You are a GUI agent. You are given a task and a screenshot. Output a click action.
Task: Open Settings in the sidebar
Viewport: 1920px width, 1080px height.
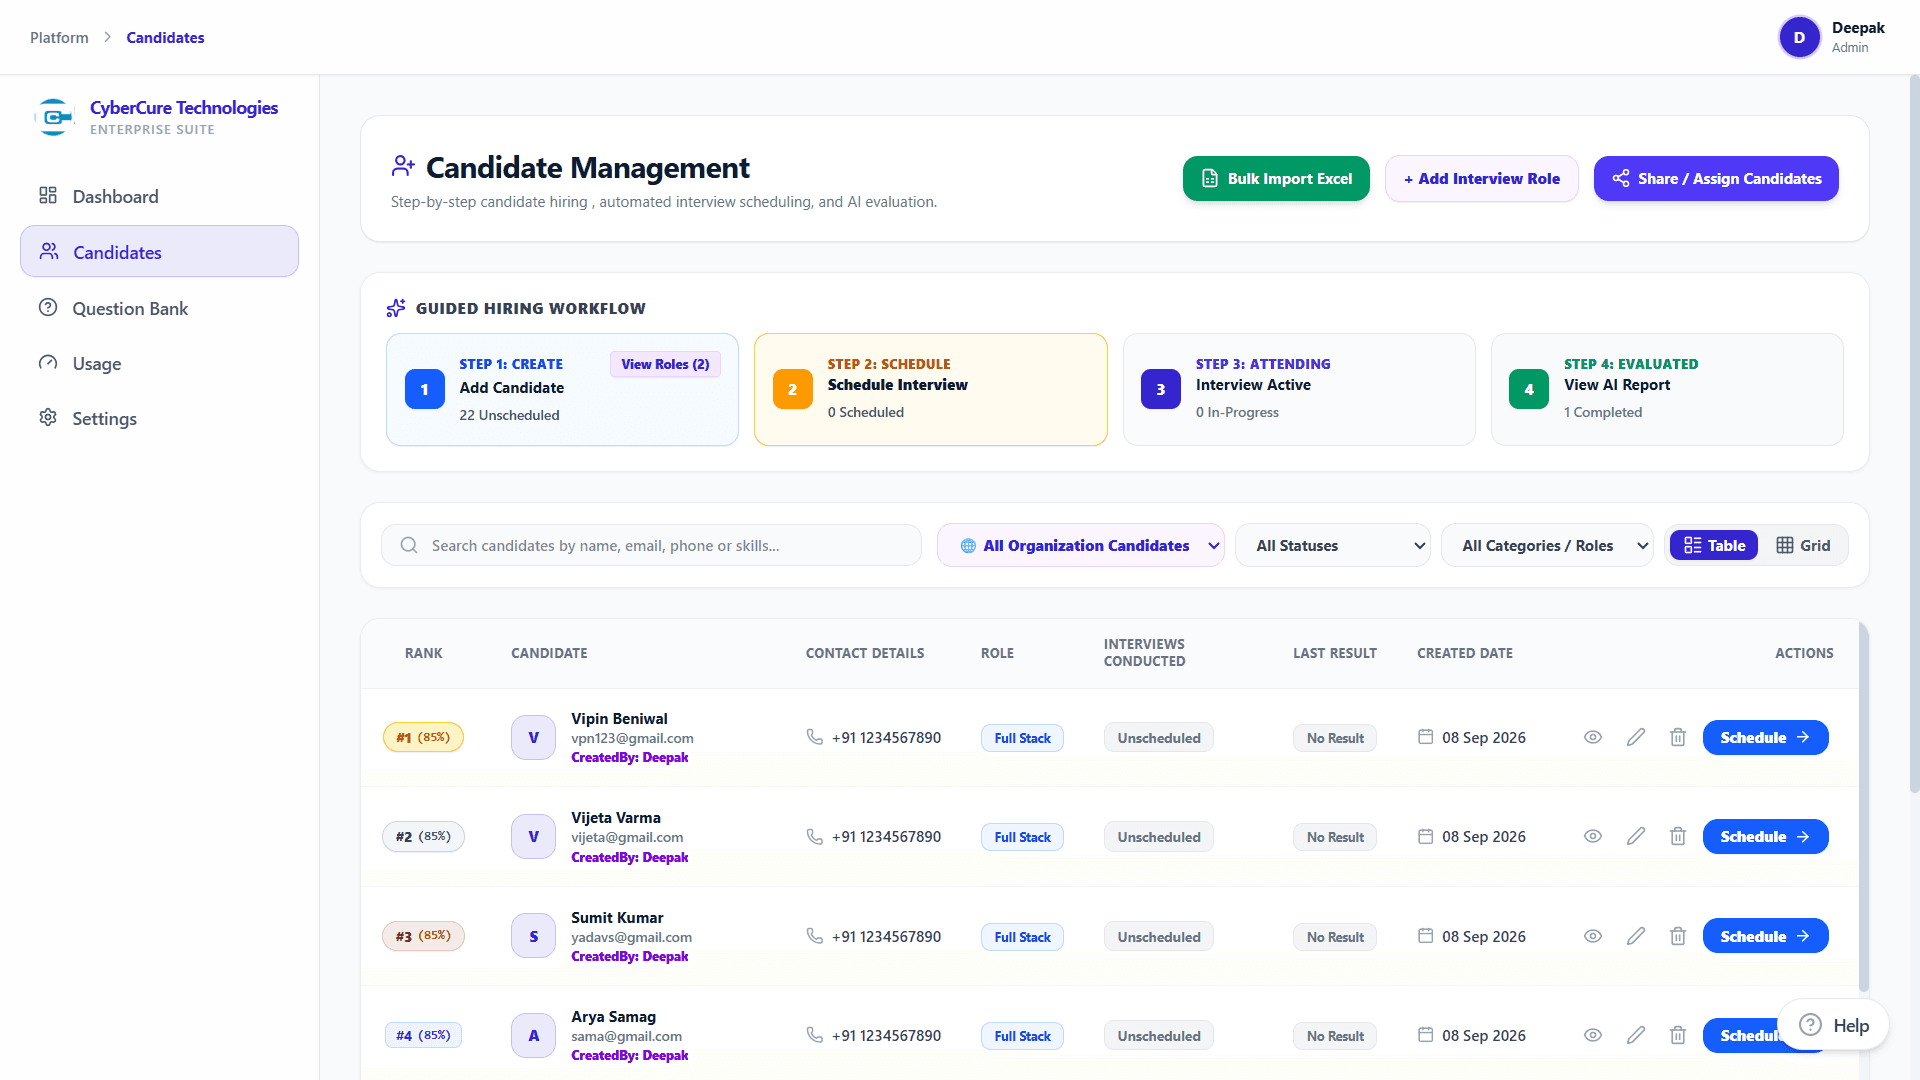point(159,418)
